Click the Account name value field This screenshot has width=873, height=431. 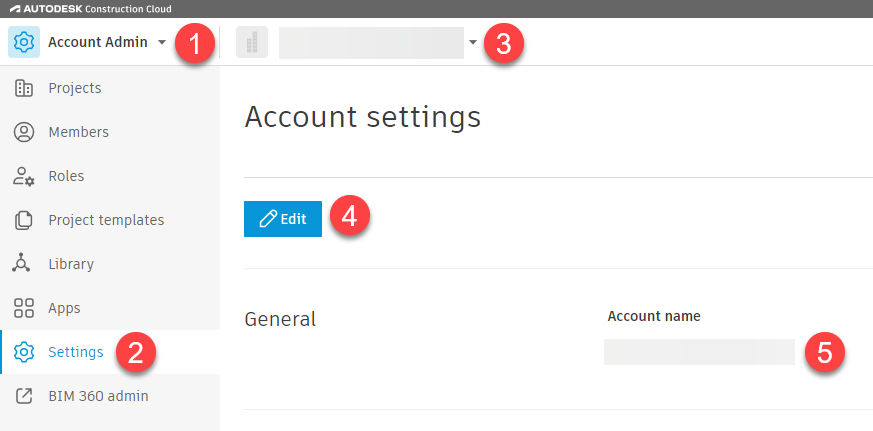[x=699, y=352]
